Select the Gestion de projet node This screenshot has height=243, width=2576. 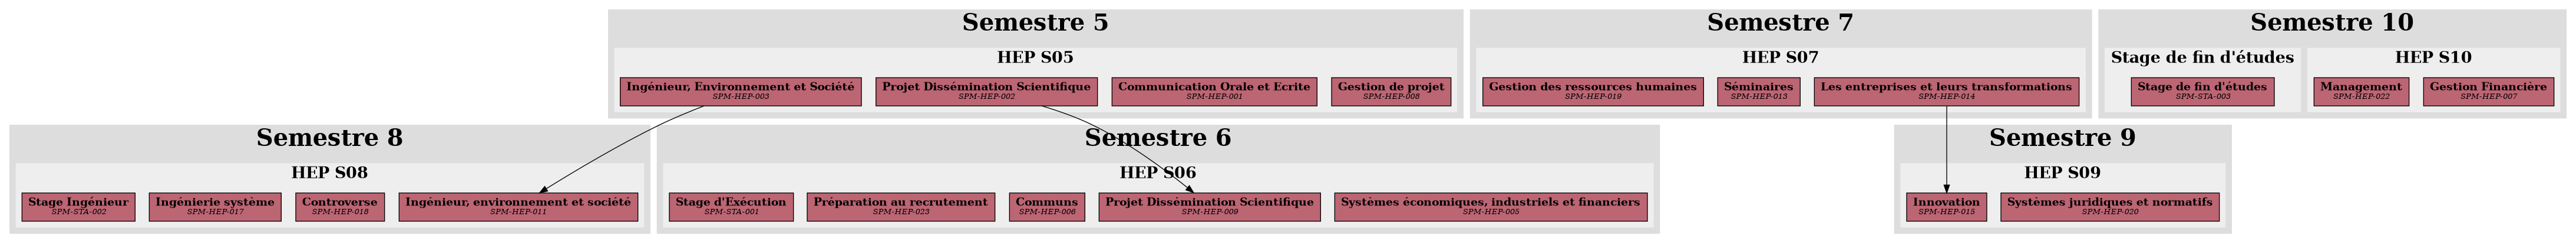point(1390,91)
